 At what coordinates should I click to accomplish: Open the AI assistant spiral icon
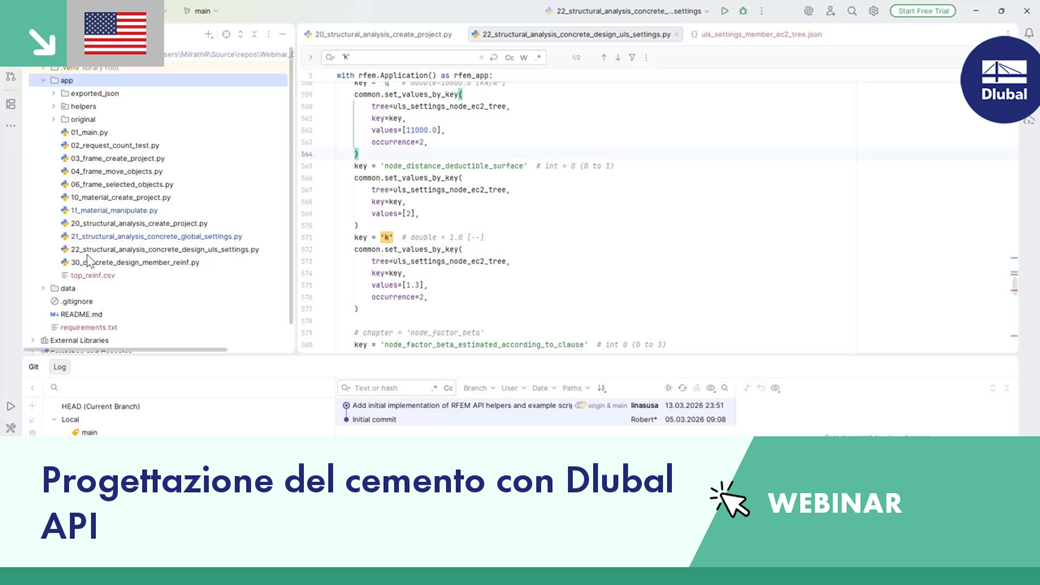pos(808,11)
